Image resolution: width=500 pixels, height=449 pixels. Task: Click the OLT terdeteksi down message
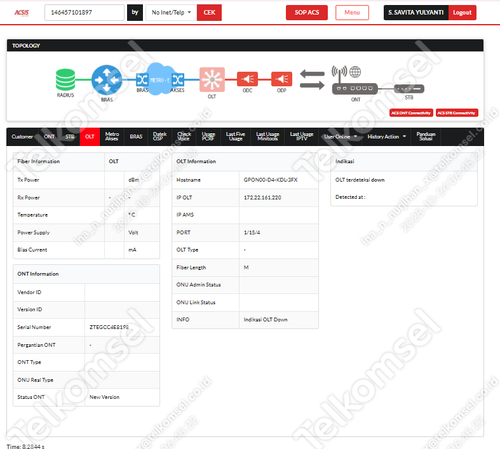[x=360, y=180]
